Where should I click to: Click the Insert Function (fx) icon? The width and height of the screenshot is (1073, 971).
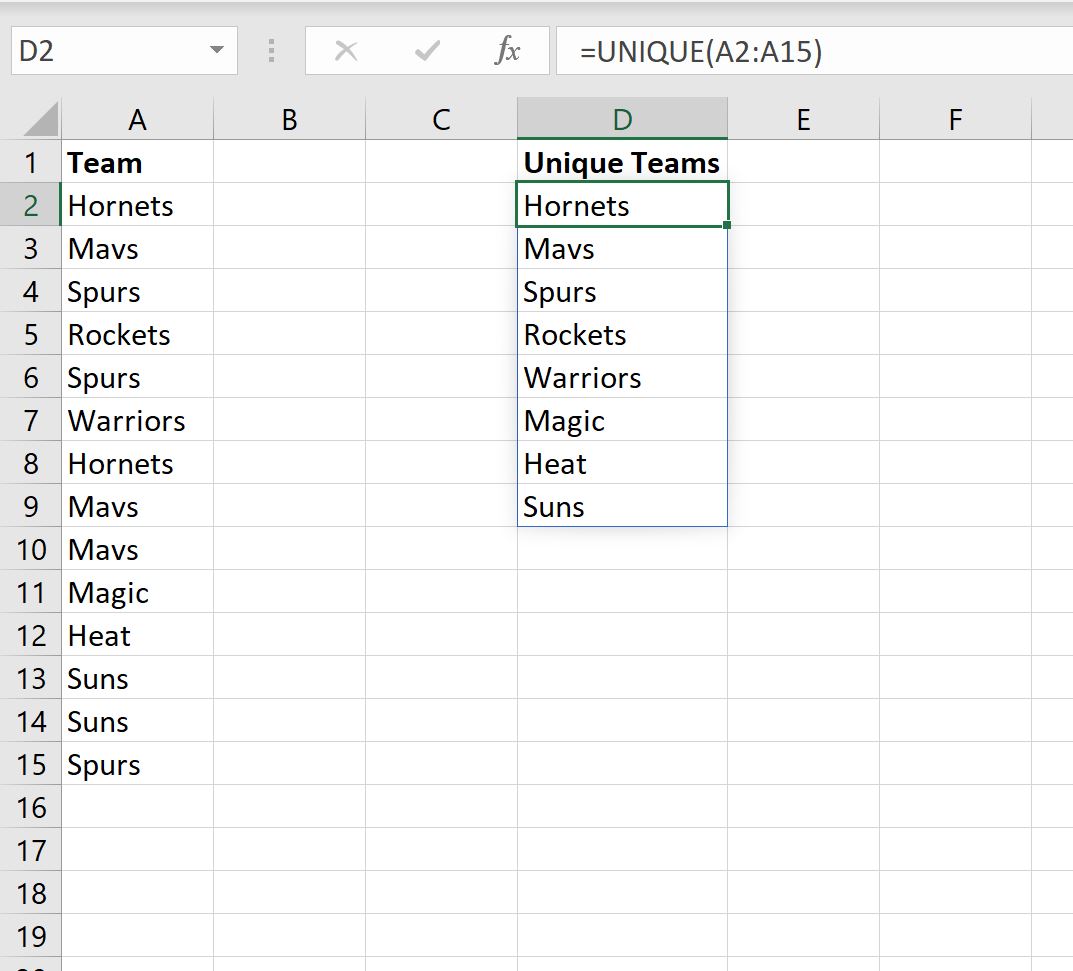[508, 52]
